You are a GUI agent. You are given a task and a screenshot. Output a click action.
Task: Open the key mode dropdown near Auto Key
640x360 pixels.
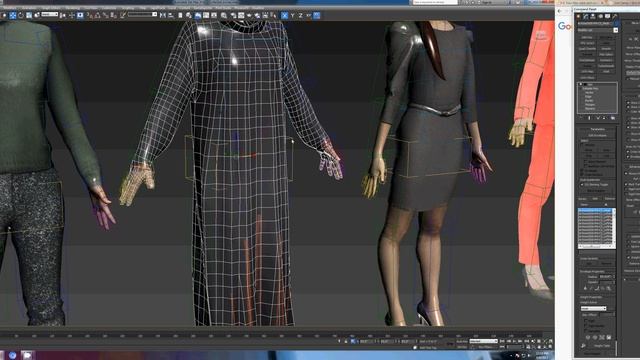pyautogui.click(x=483, y=341)
